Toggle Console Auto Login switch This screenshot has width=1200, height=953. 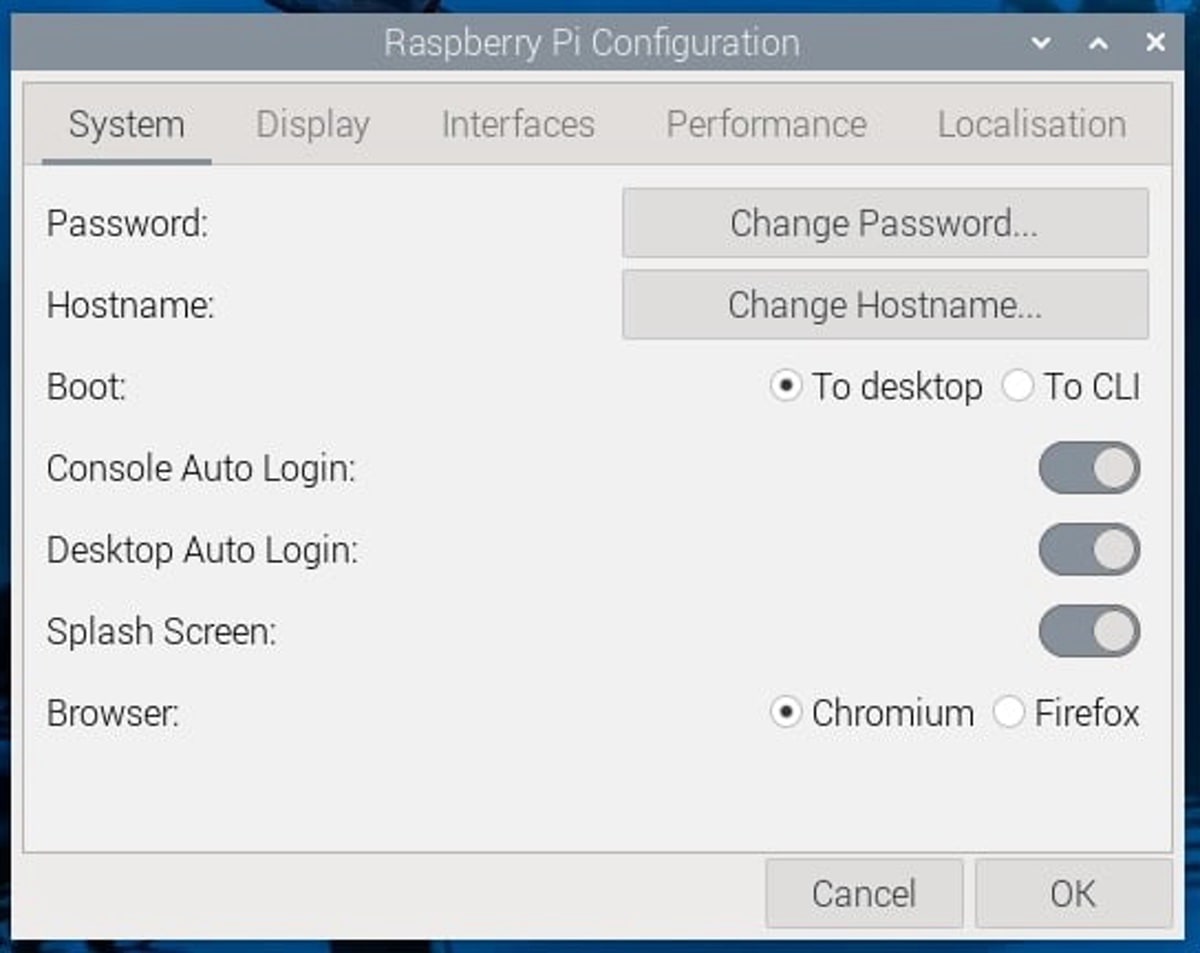click(x=1089, y=468)
